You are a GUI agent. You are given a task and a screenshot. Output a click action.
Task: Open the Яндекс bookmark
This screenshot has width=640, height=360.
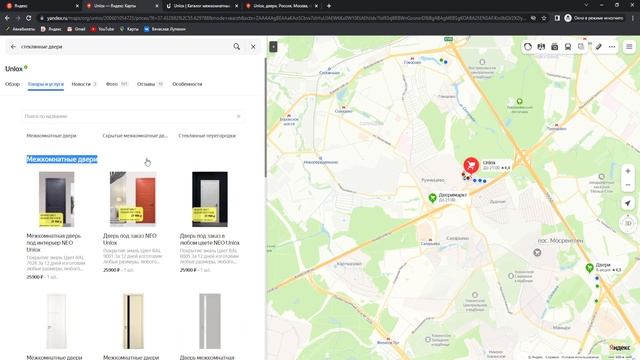point(51,29)
